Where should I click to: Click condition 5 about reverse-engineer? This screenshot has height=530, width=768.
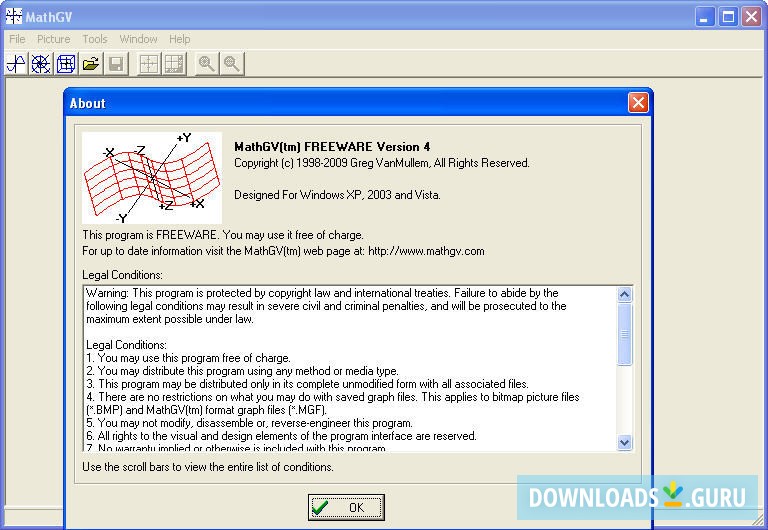(x=249, y=423)
